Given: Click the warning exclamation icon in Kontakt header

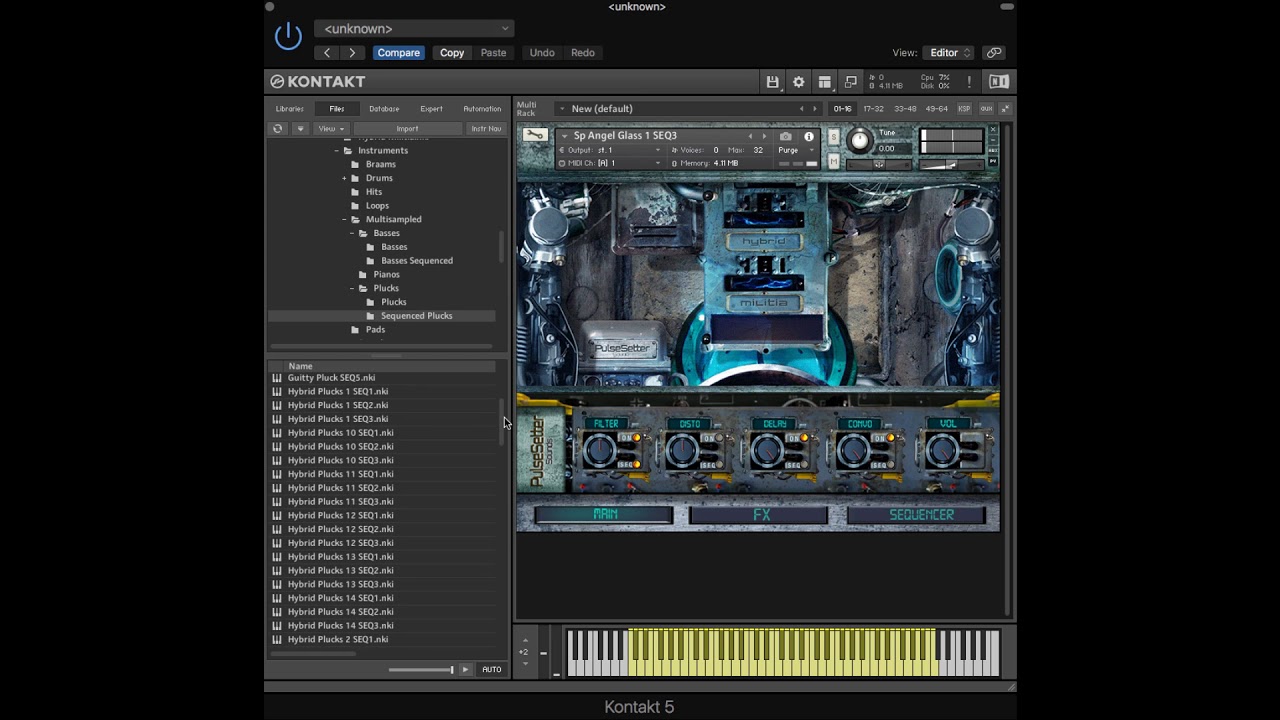Looking at the screenshot, I should tap(969, 82).
